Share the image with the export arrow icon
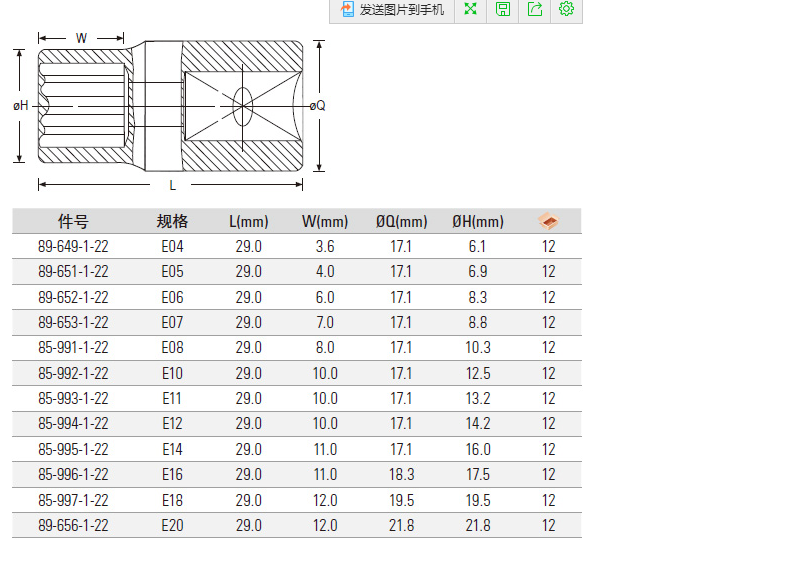Screen dimensions: 794x562 [535, 9]
